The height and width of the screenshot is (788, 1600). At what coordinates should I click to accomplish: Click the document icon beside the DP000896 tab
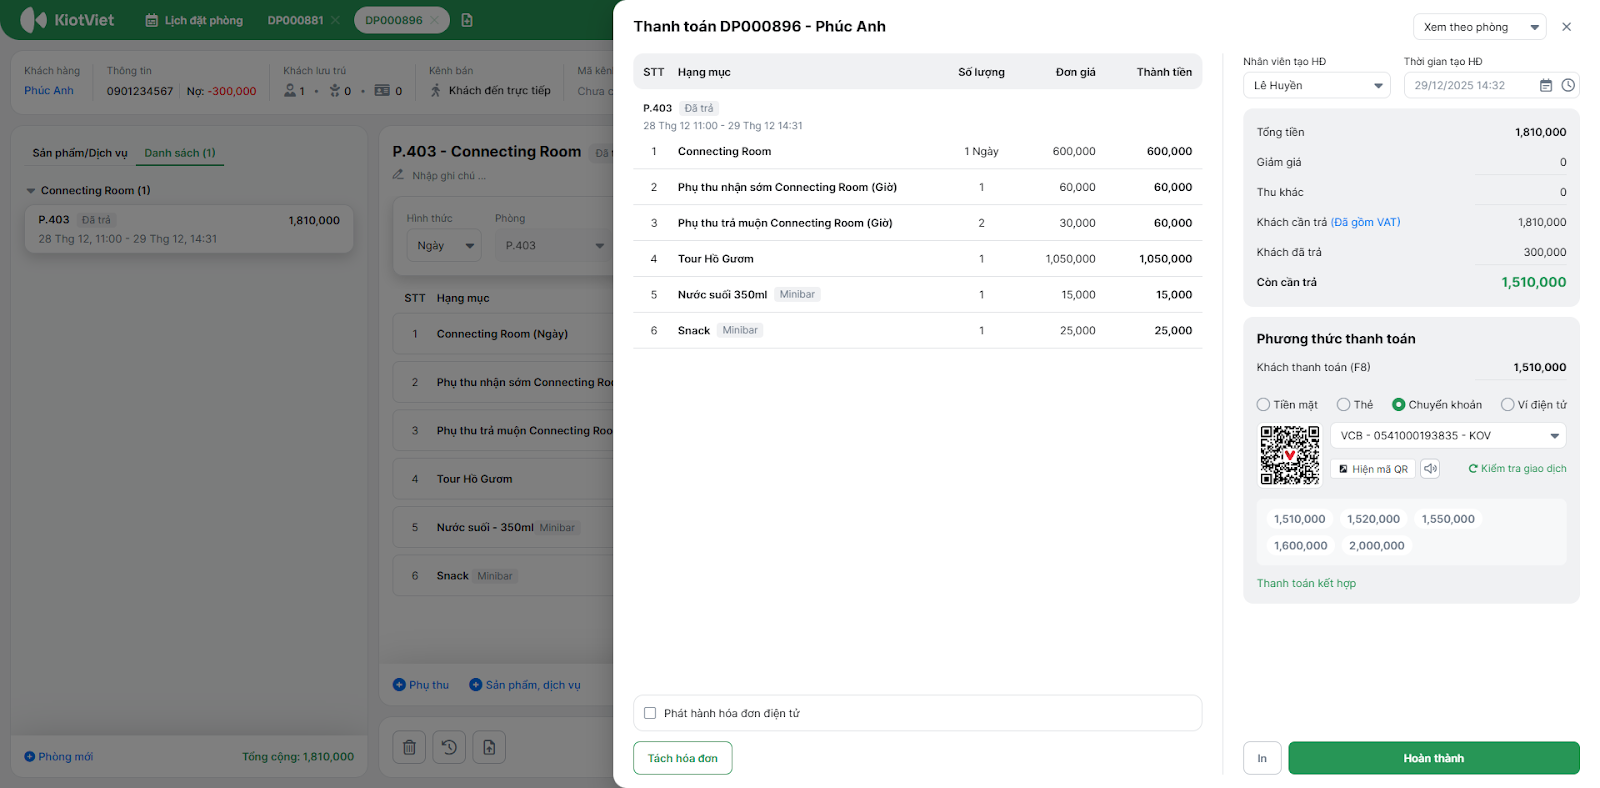[467, 20]
